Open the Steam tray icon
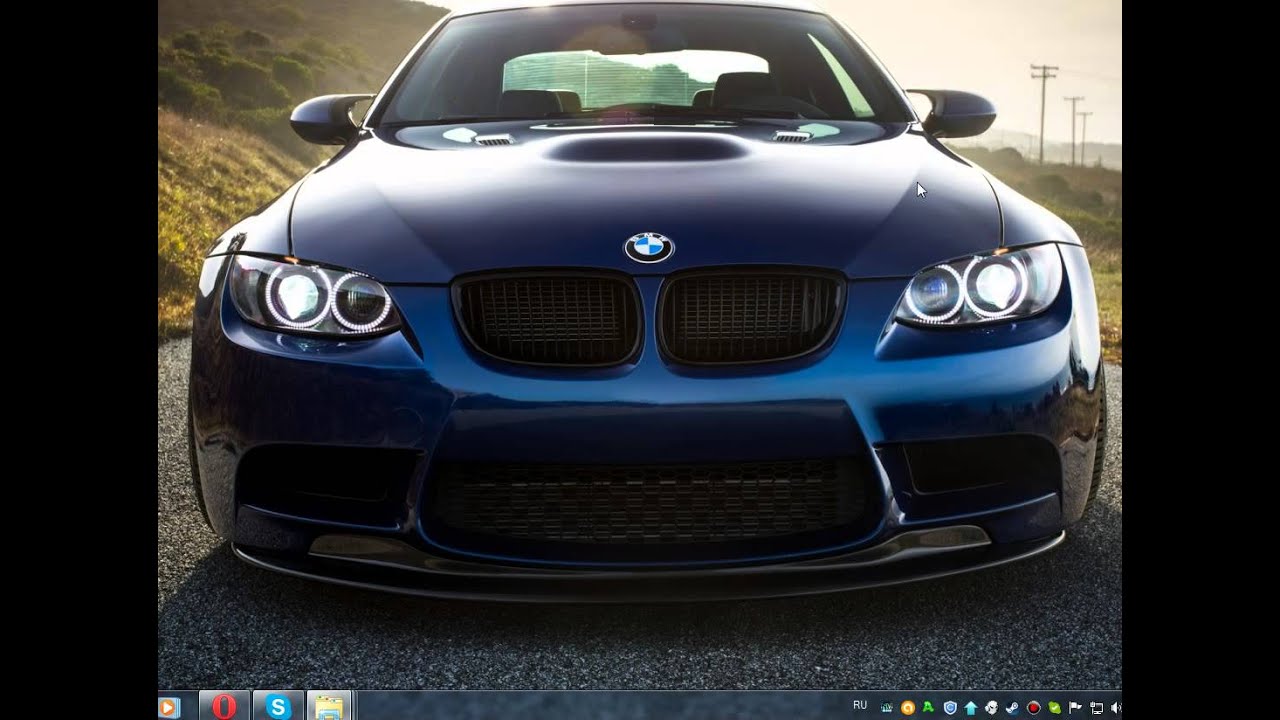1280x720 pixels. click(1012, 707)
